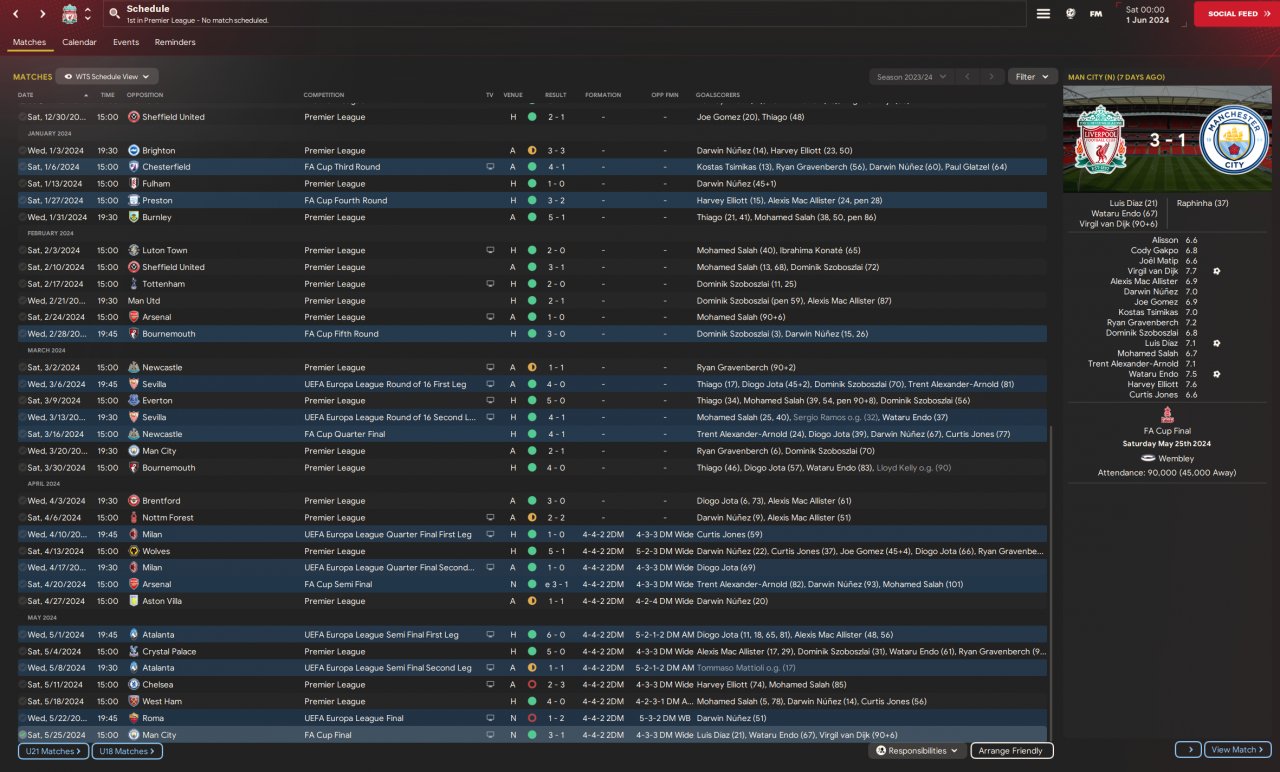Tick the selection circle for Crystal Palace 5/4/2024

pos(22,651)
